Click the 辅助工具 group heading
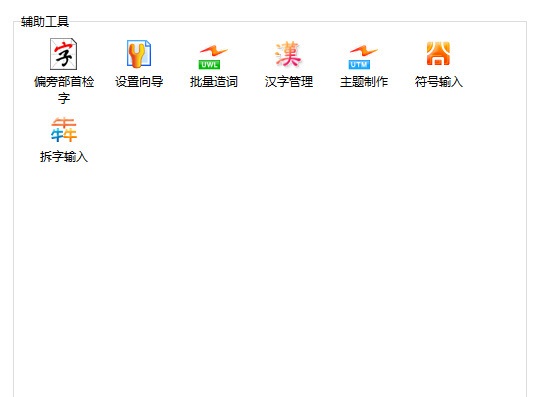This screenshot has width=540, height=397. click(45, 22)
